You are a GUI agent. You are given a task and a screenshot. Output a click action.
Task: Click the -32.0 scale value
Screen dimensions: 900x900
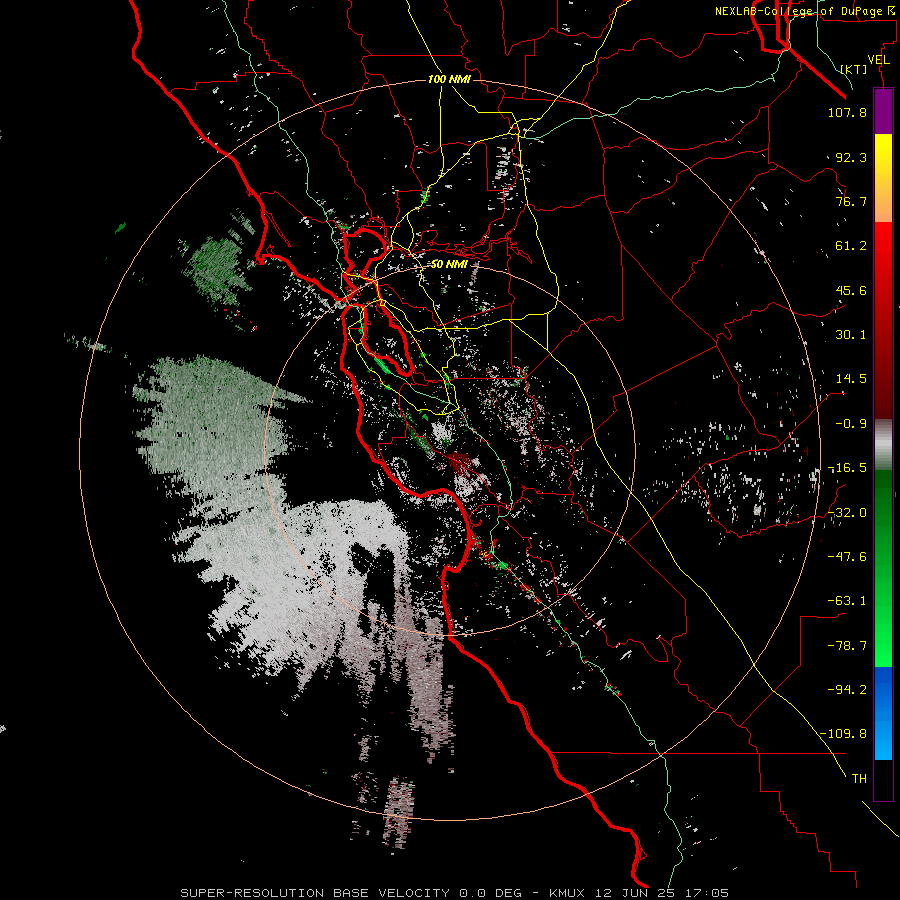(847, 513)
